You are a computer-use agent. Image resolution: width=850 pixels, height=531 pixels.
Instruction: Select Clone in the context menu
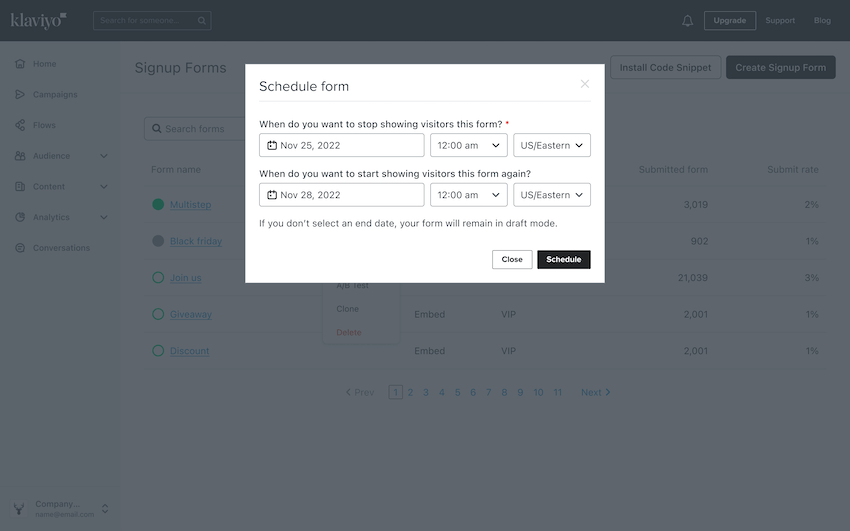click(x=347, y=309)
